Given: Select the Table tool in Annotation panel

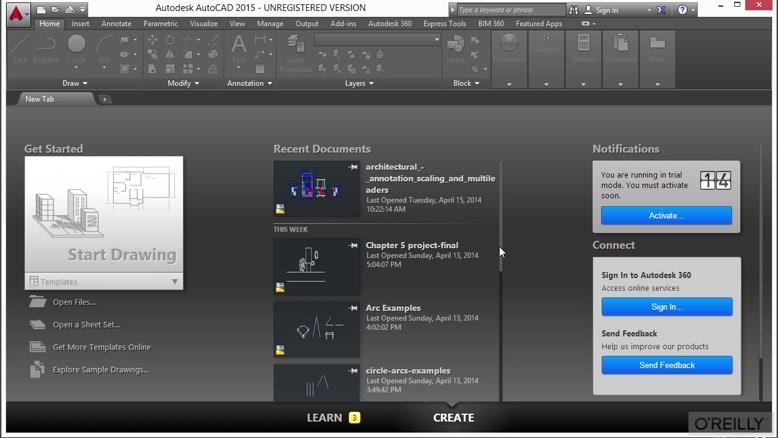Looking at the screenshot, I should (260, 68).
